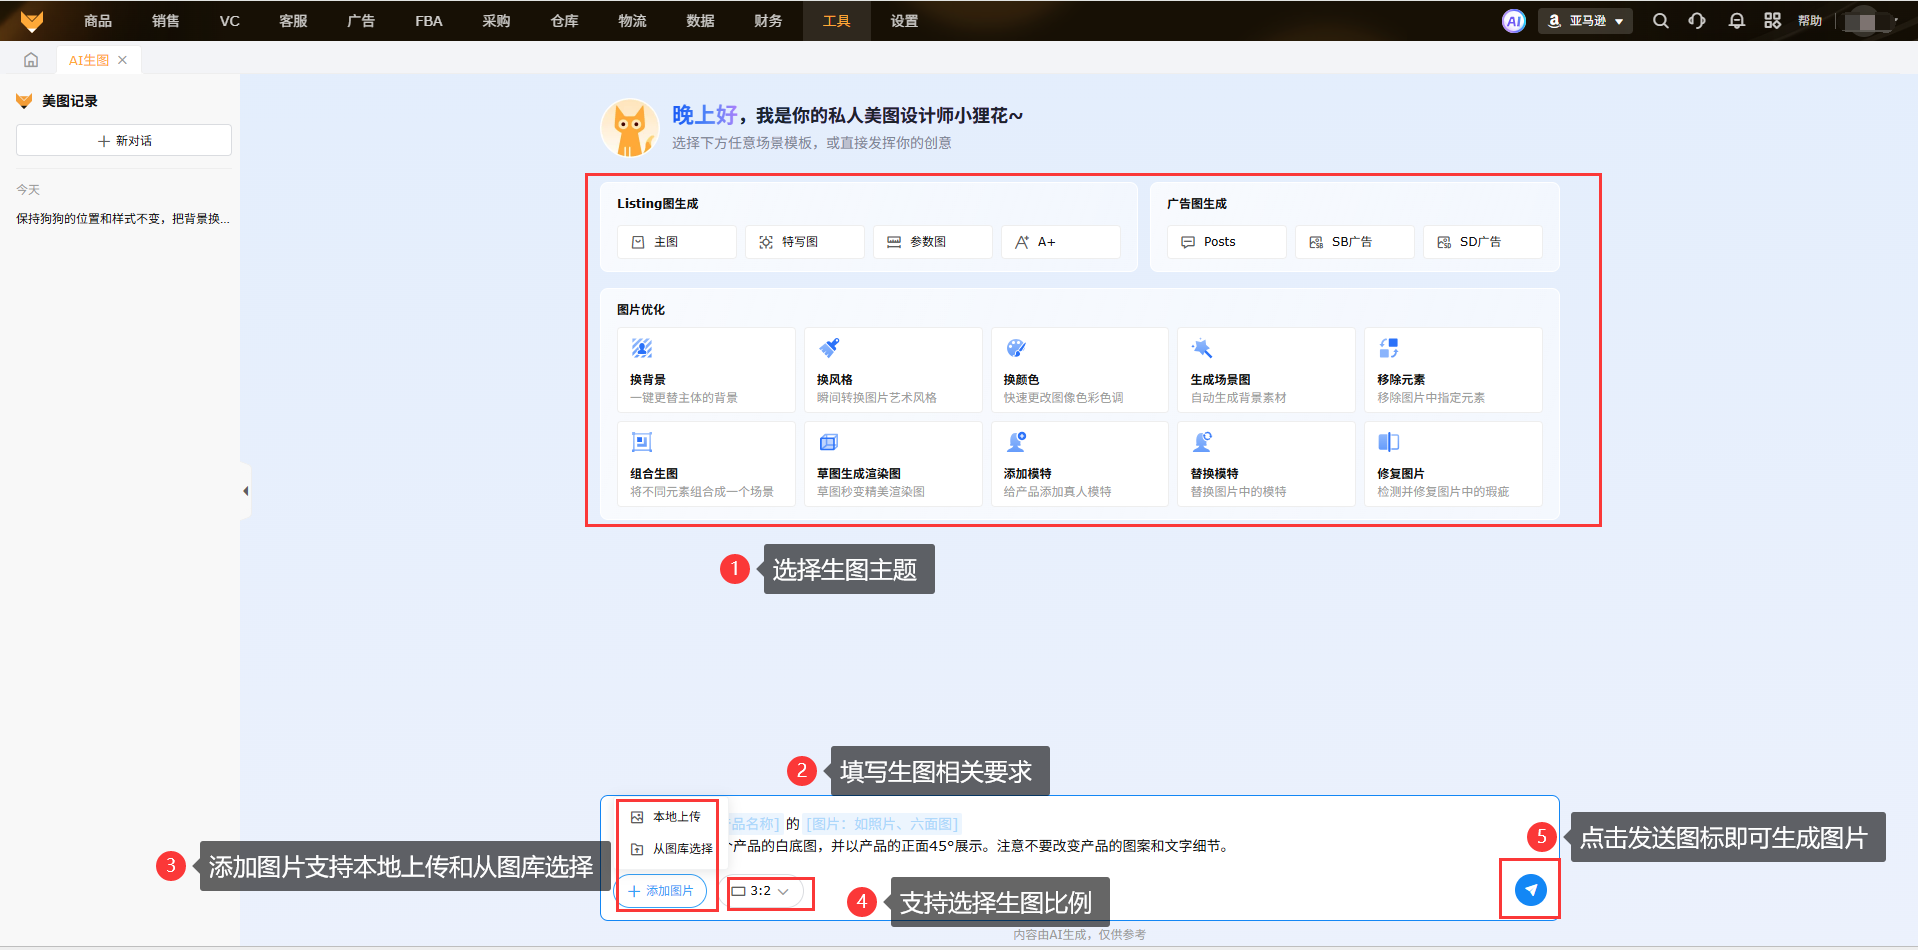The width and height of the screenshot is (1918, 950).
Task: Go to home via house icon
Action: (31, 60)
